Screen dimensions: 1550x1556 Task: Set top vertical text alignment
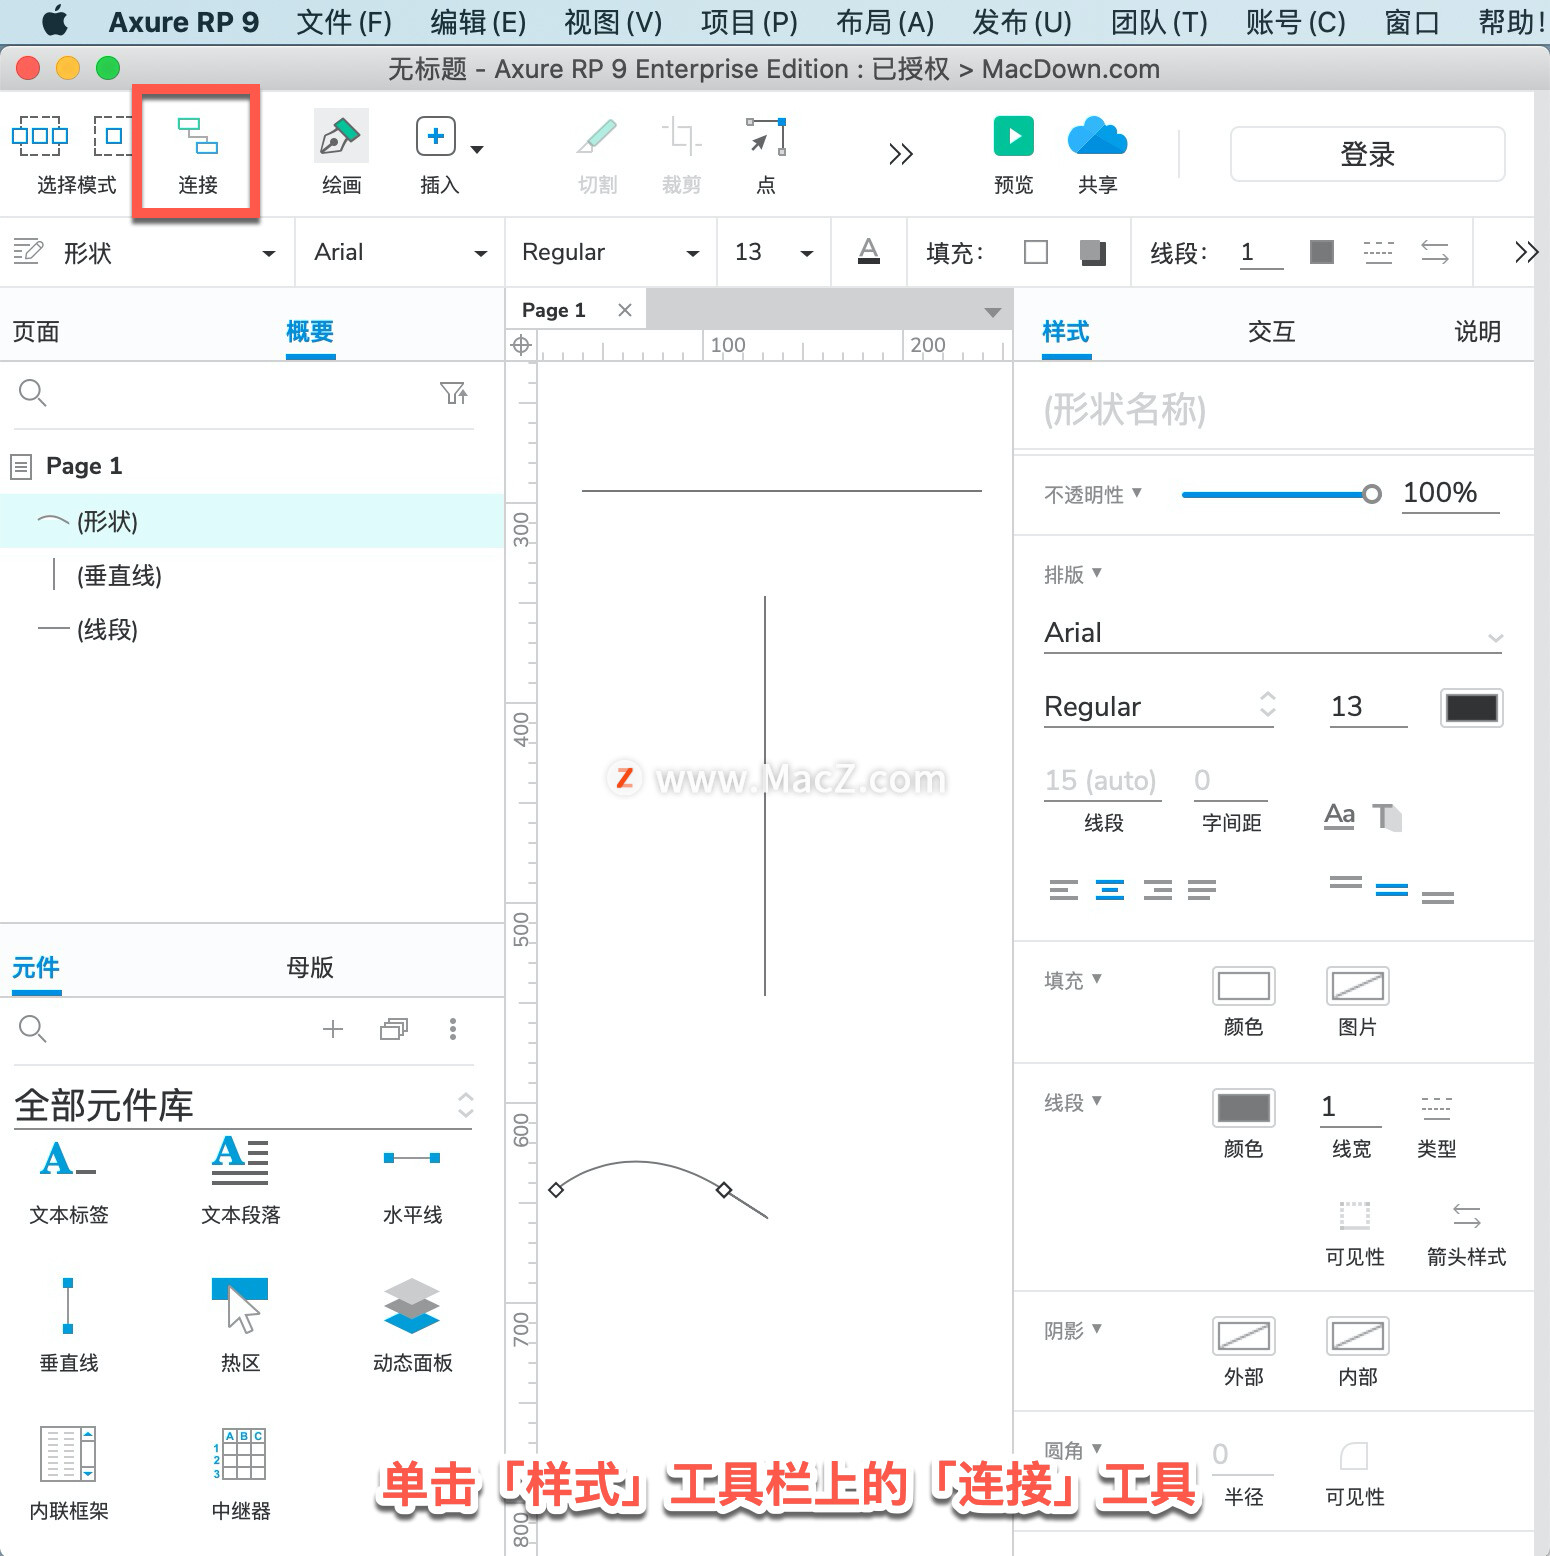click(1346, 884)
